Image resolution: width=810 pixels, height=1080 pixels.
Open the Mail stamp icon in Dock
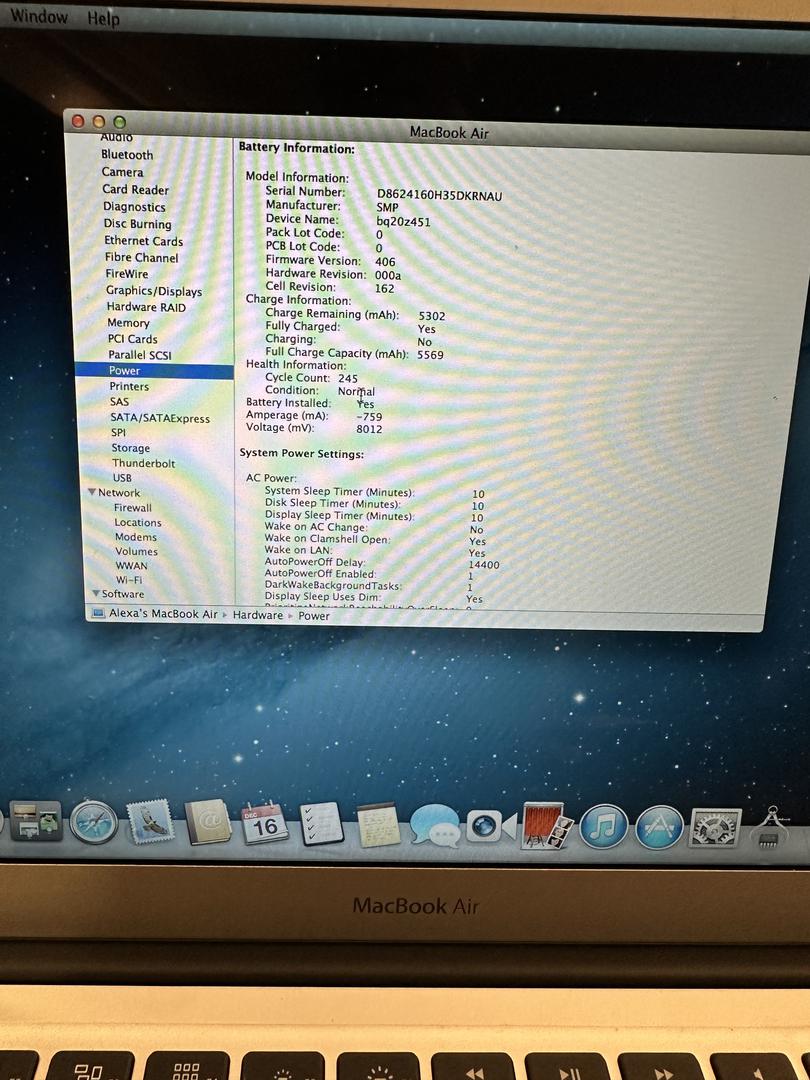tap(150, 822)
